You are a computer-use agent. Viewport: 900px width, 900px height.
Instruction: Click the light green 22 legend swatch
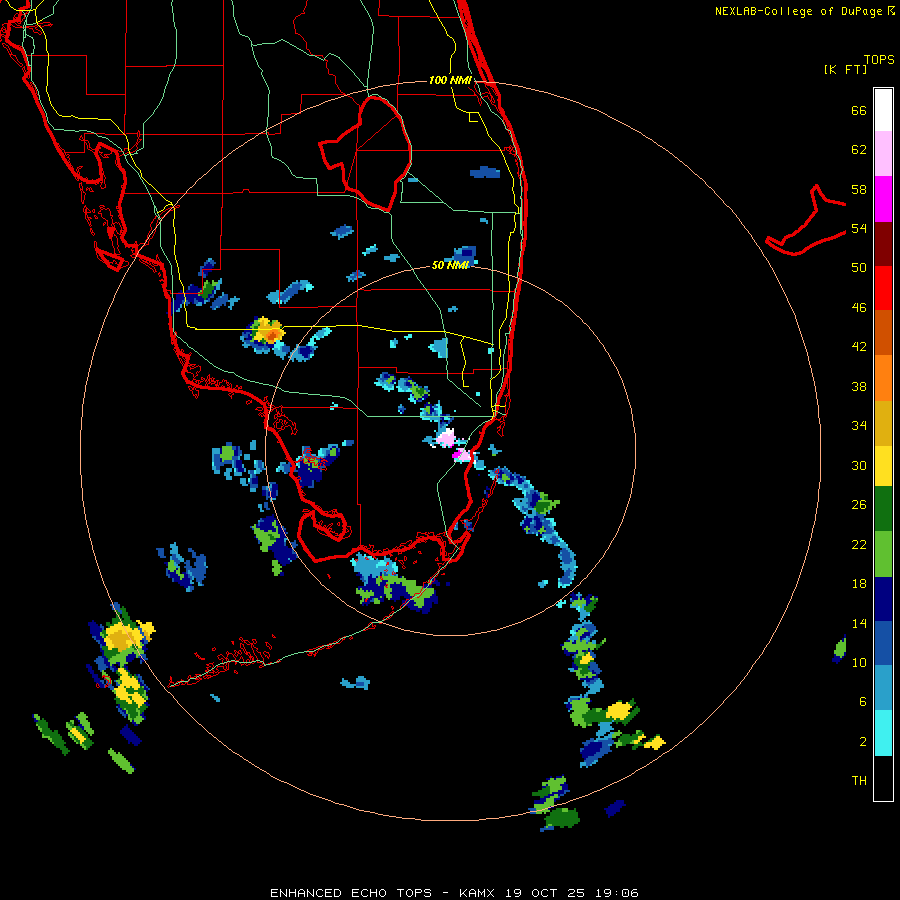[x=883, y=554]
